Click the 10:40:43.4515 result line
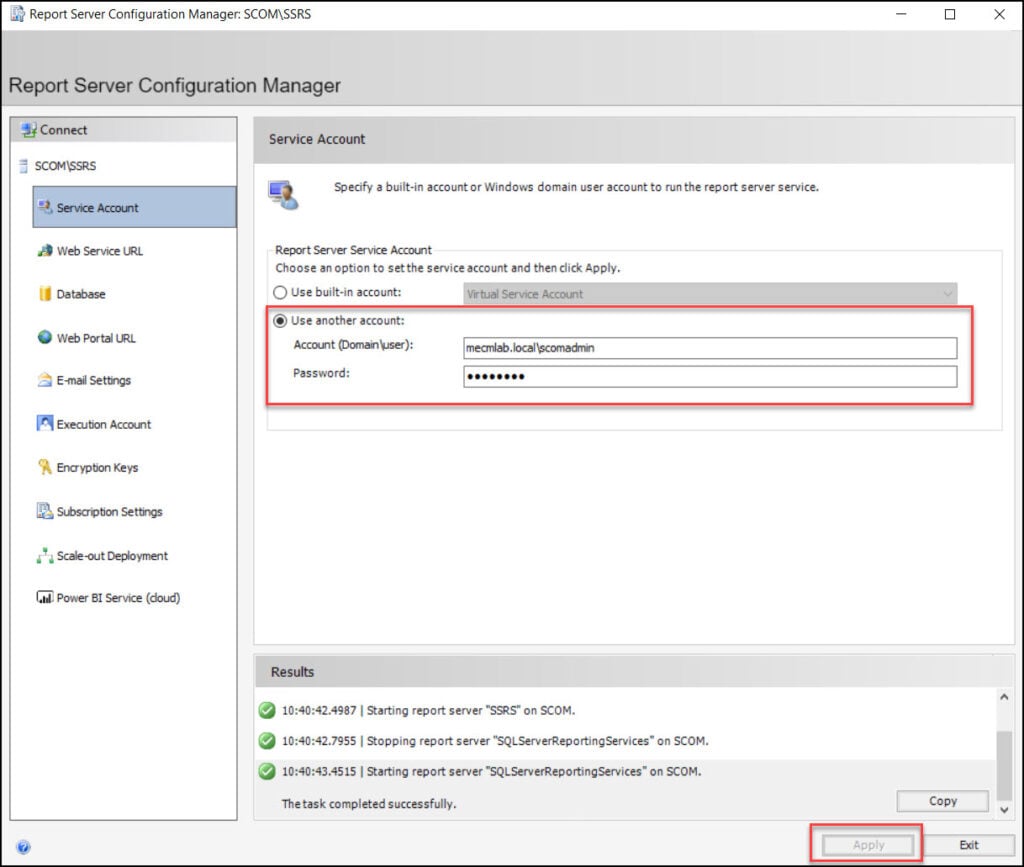Screen dimensions: 1024x867 [491, 772]
